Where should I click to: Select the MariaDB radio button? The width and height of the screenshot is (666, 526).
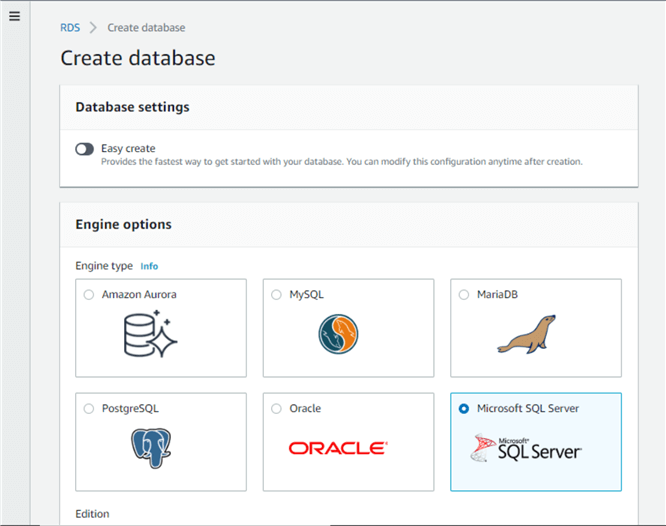(464, 295)
